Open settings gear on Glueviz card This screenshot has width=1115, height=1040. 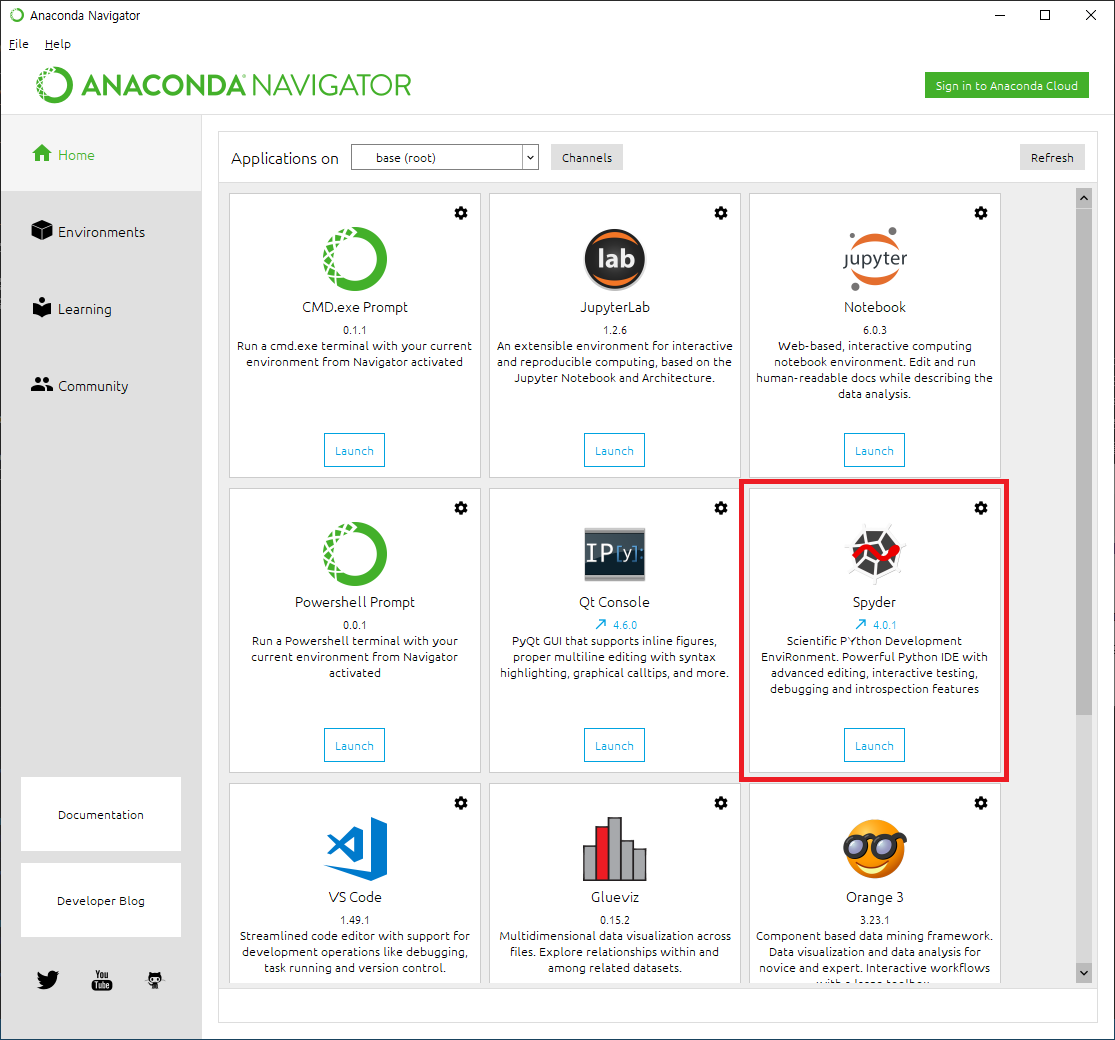[721, 803]
